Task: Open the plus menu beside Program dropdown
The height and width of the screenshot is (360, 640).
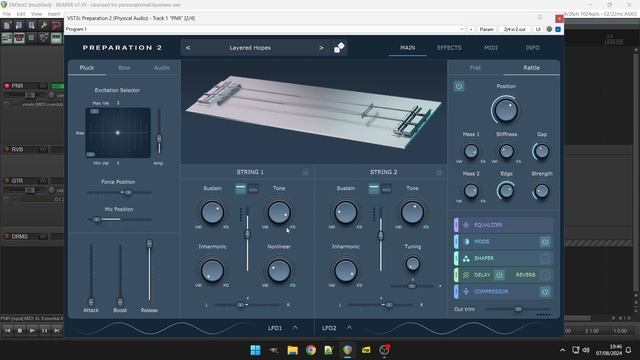Action: (471, 29)
